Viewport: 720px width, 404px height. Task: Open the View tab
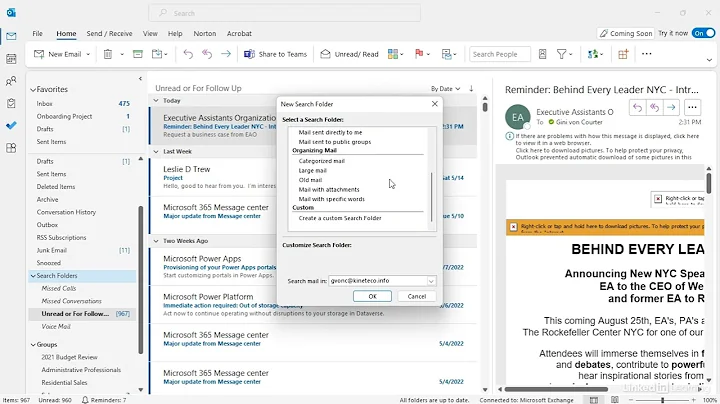[150, 34]
